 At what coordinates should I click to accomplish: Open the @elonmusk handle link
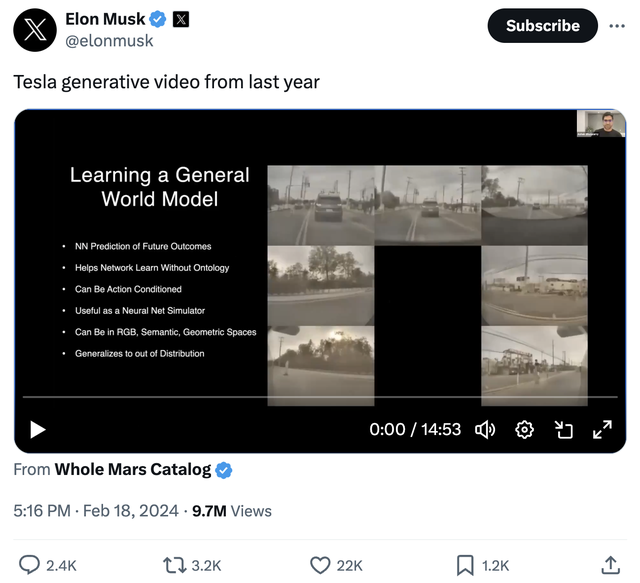109,41
